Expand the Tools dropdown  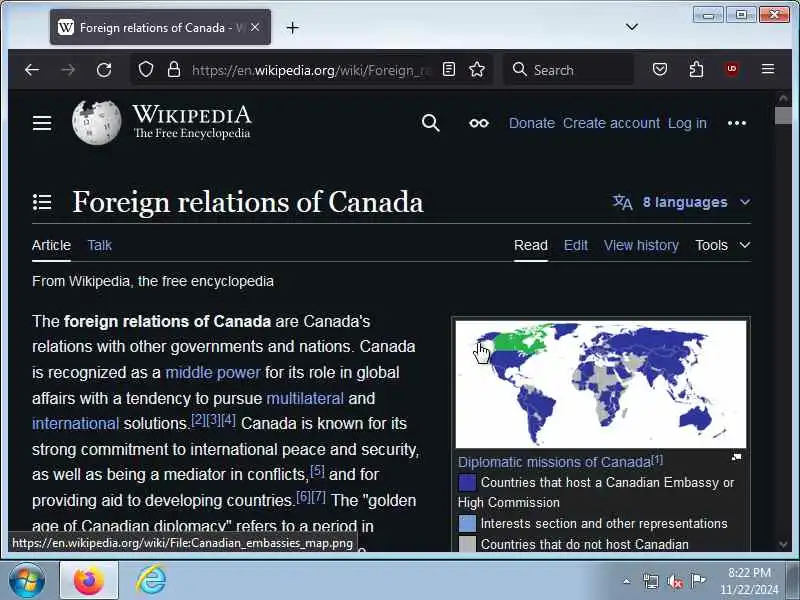[x=722, y=245]
